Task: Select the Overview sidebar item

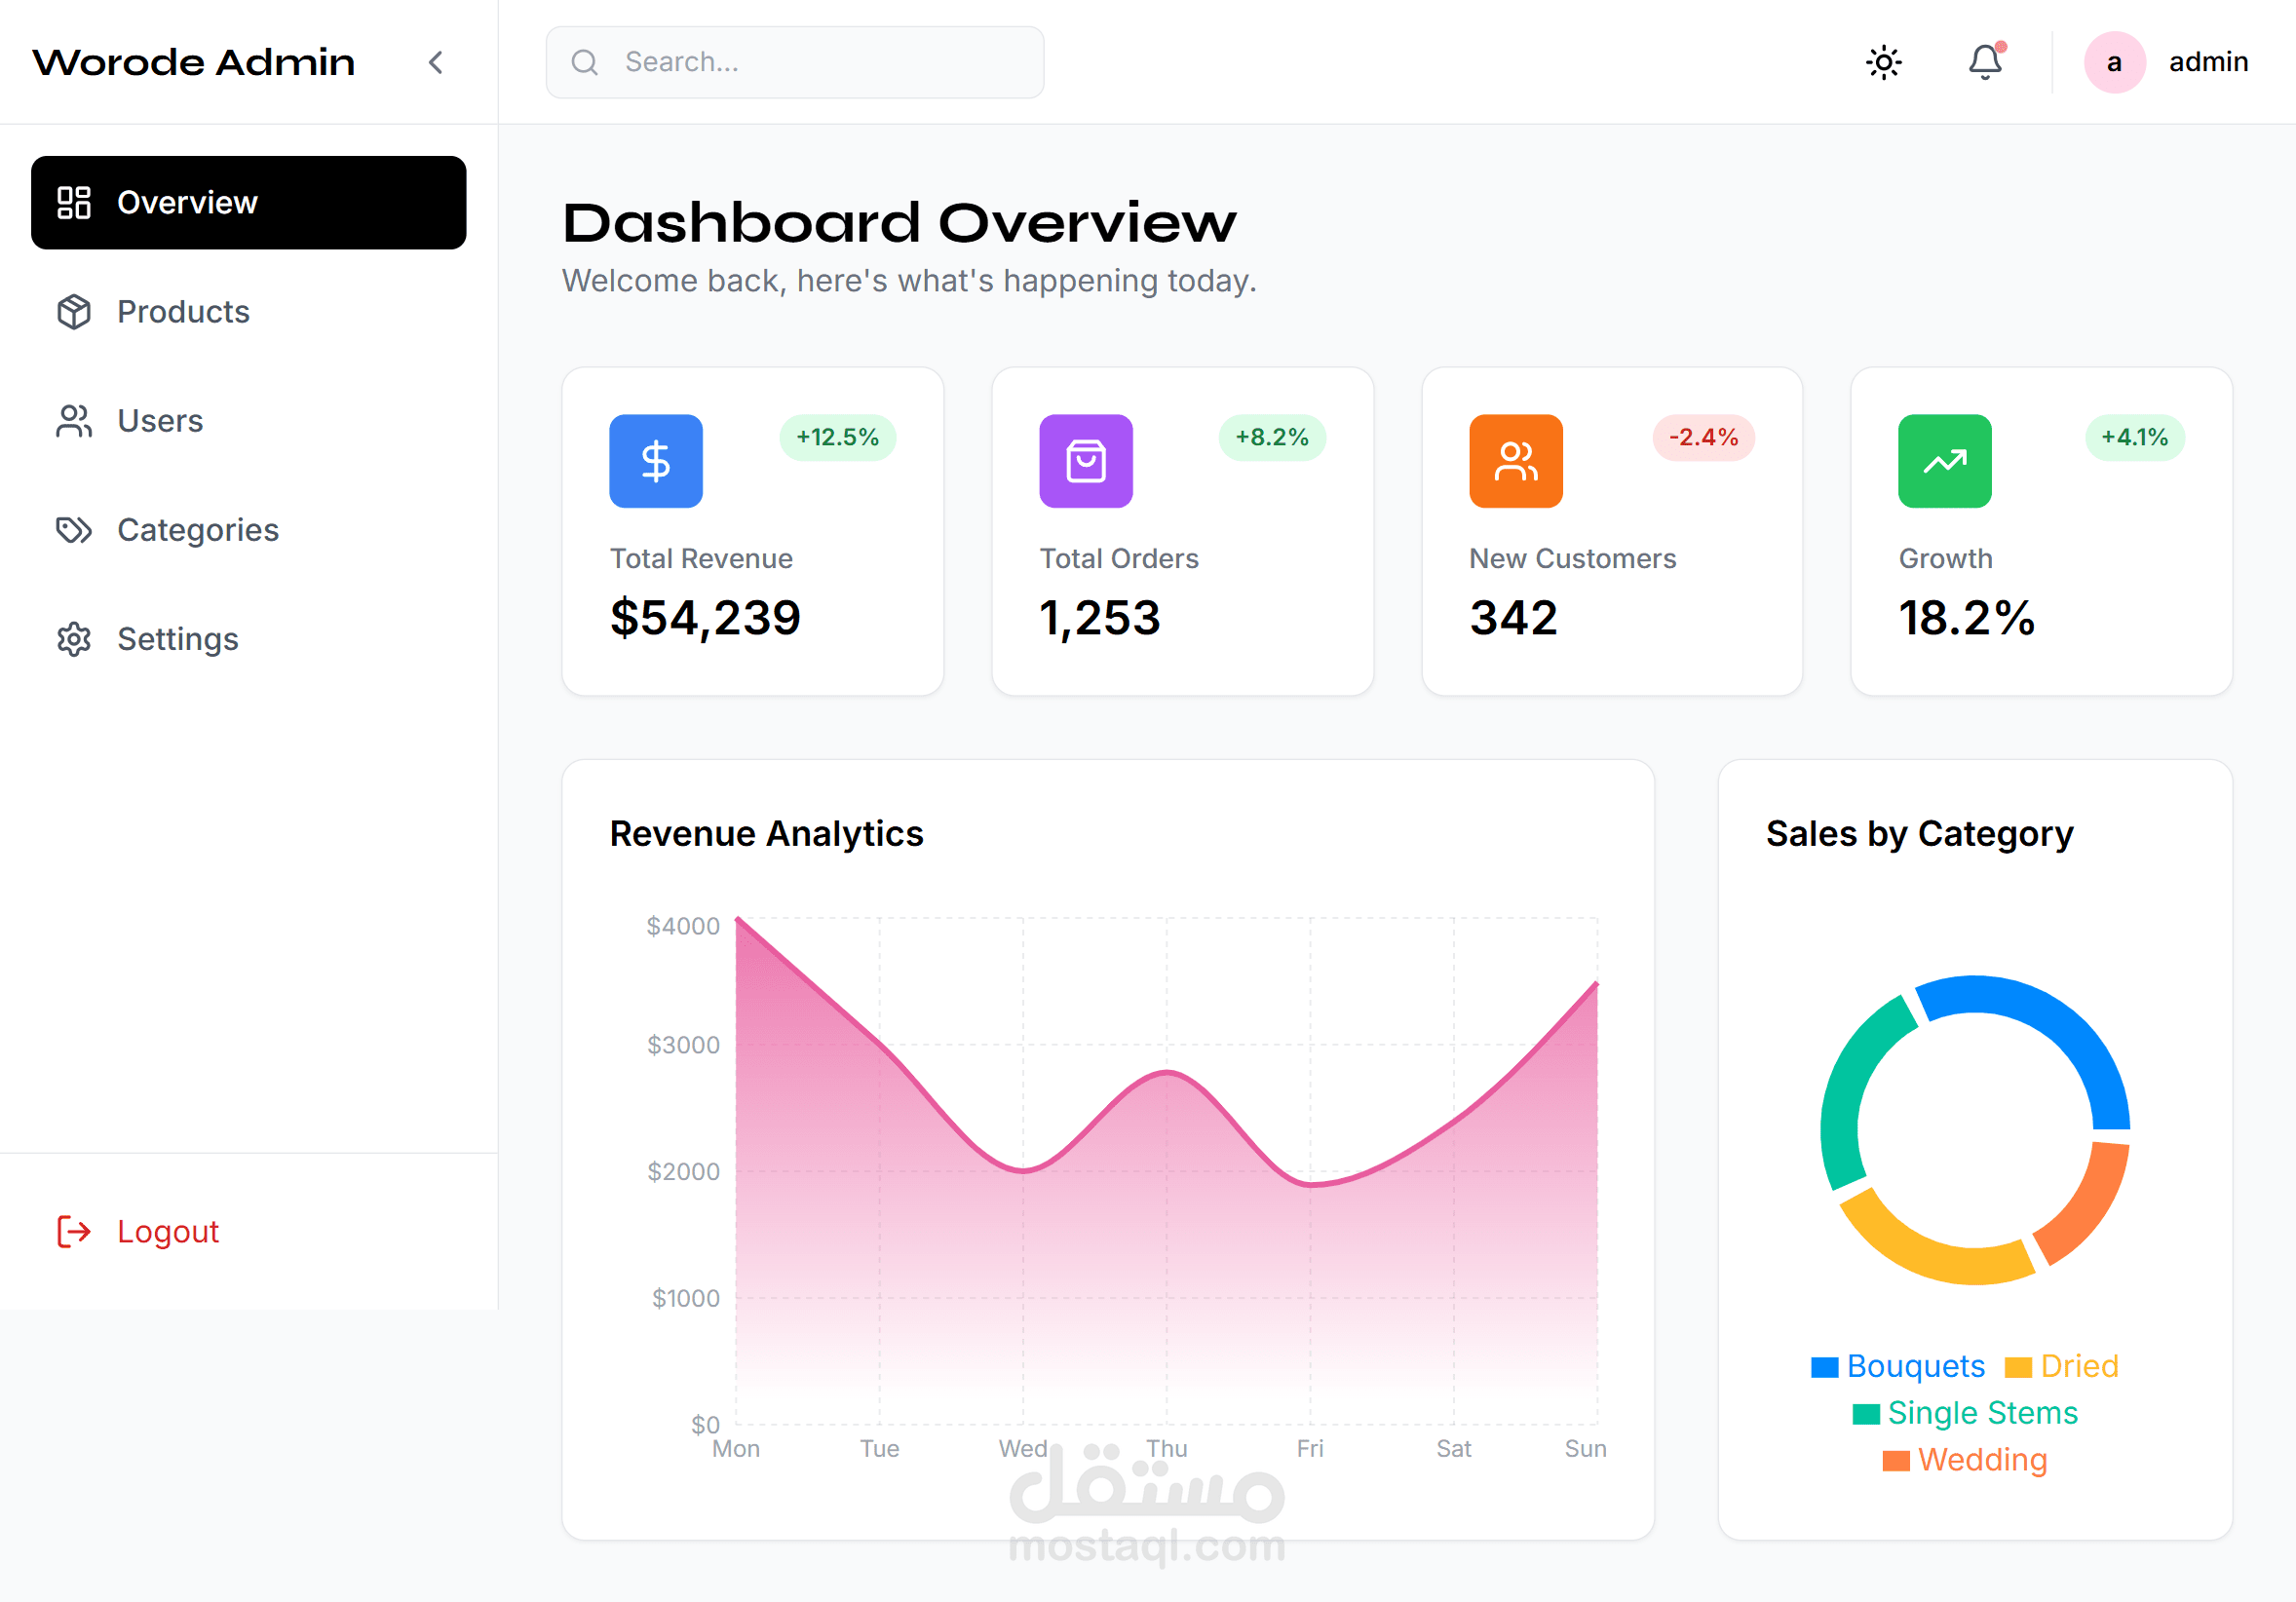Action: (x=248, y=203)
